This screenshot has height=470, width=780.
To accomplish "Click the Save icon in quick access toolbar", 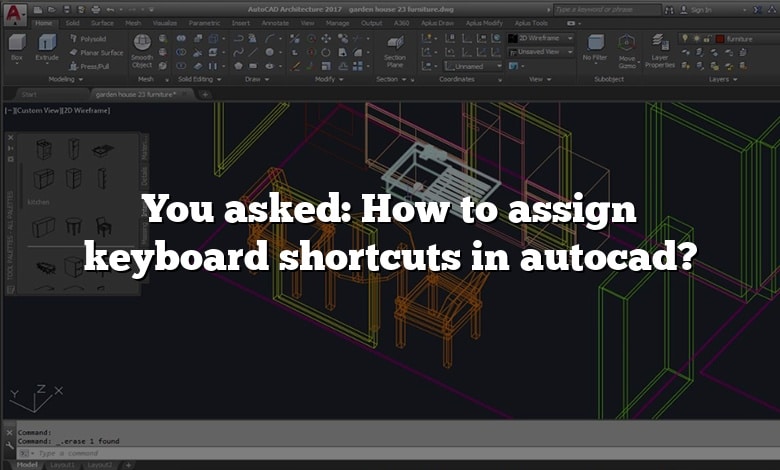I will (x=68, y=9).
